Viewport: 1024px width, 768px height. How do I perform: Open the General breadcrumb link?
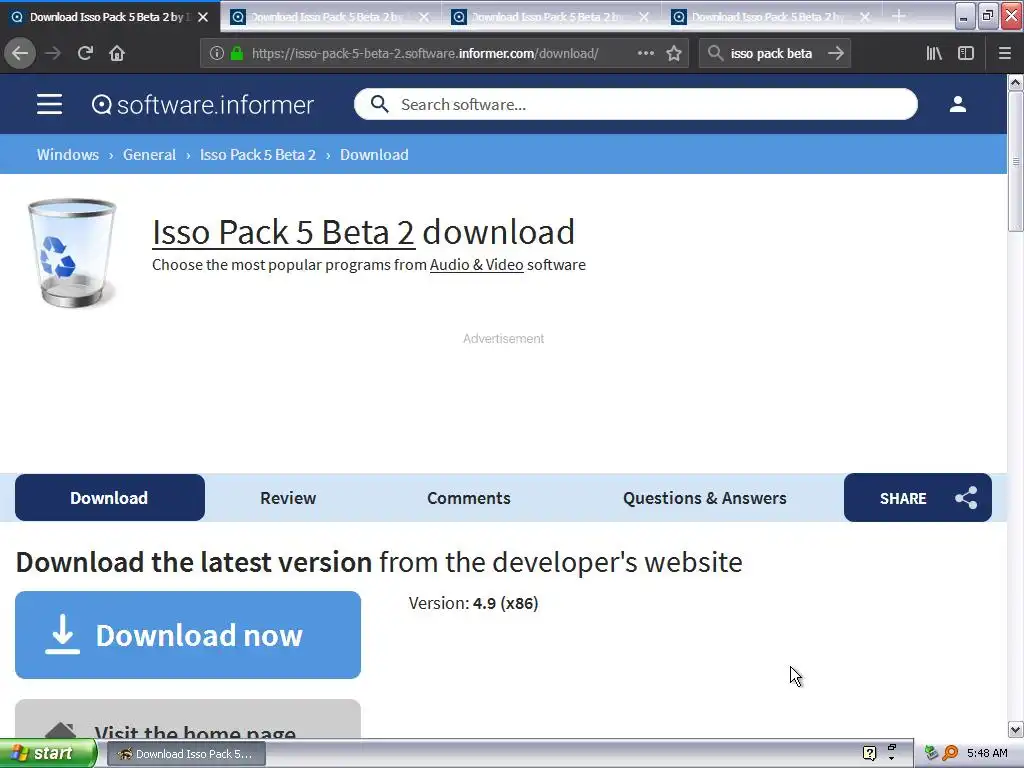pyautogui.click(x=150, y=155)
